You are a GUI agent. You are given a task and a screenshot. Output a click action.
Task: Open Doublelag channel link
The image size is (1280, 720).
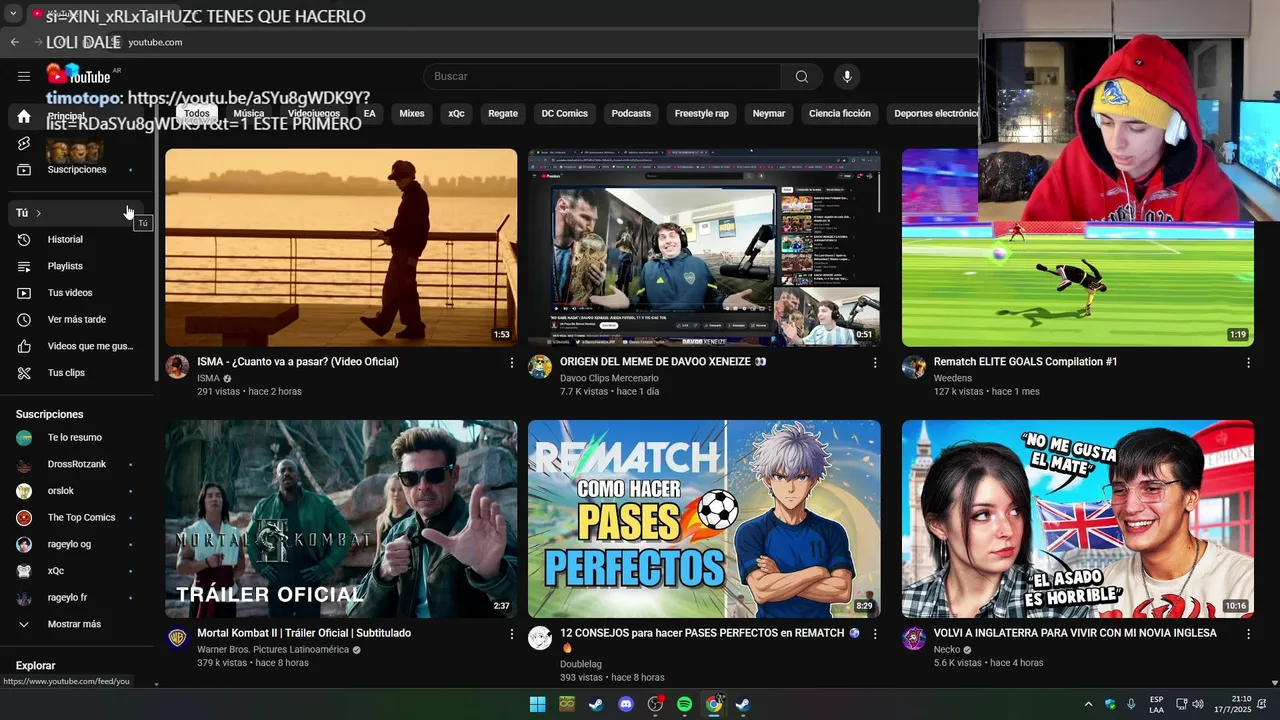click(x=581, y=664)
